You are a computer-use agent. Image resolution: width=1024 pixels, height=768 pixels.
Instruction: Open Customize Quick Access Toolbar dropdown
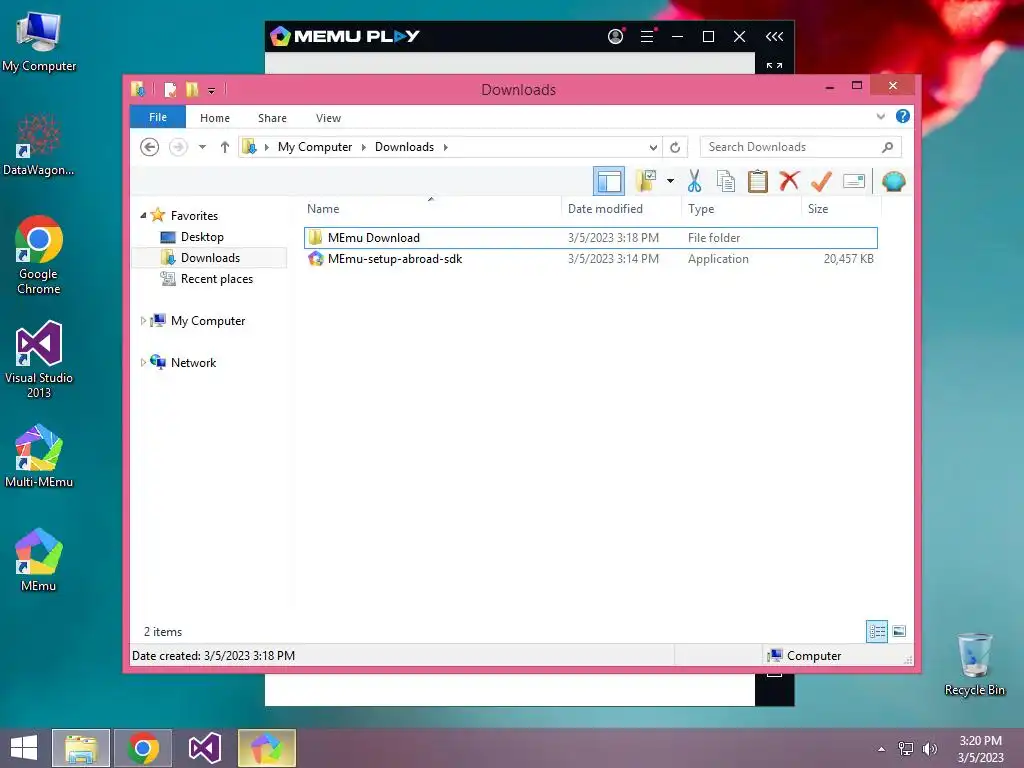[212, 90]
